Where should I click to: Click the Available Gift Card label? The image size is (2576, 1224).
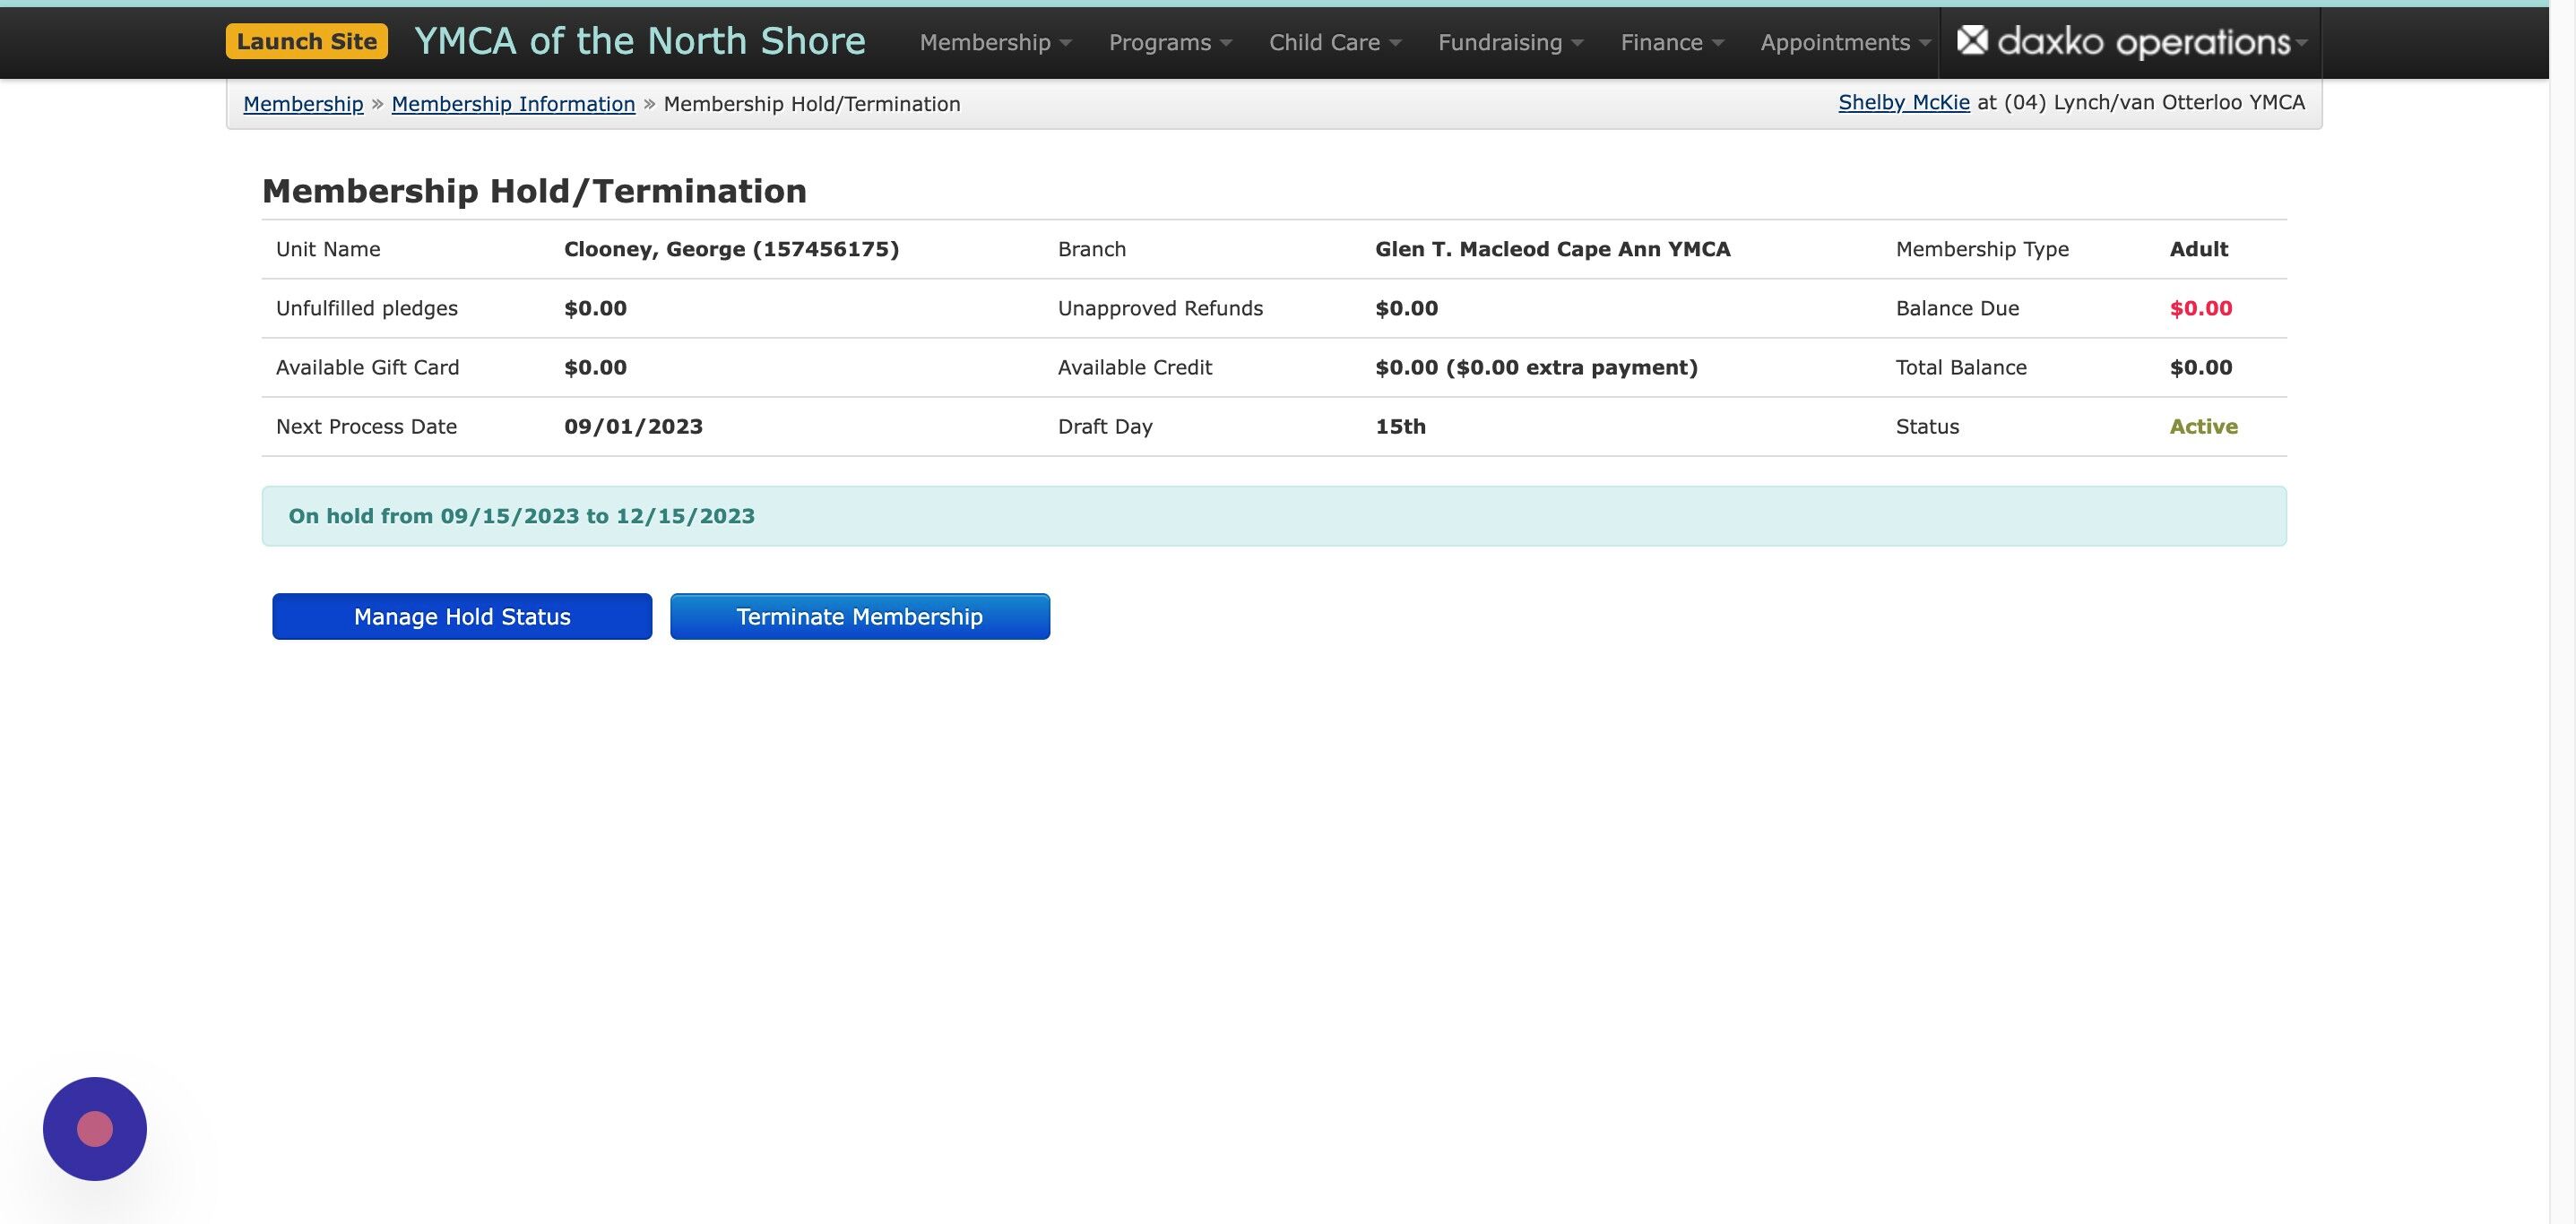click(367, 367)
